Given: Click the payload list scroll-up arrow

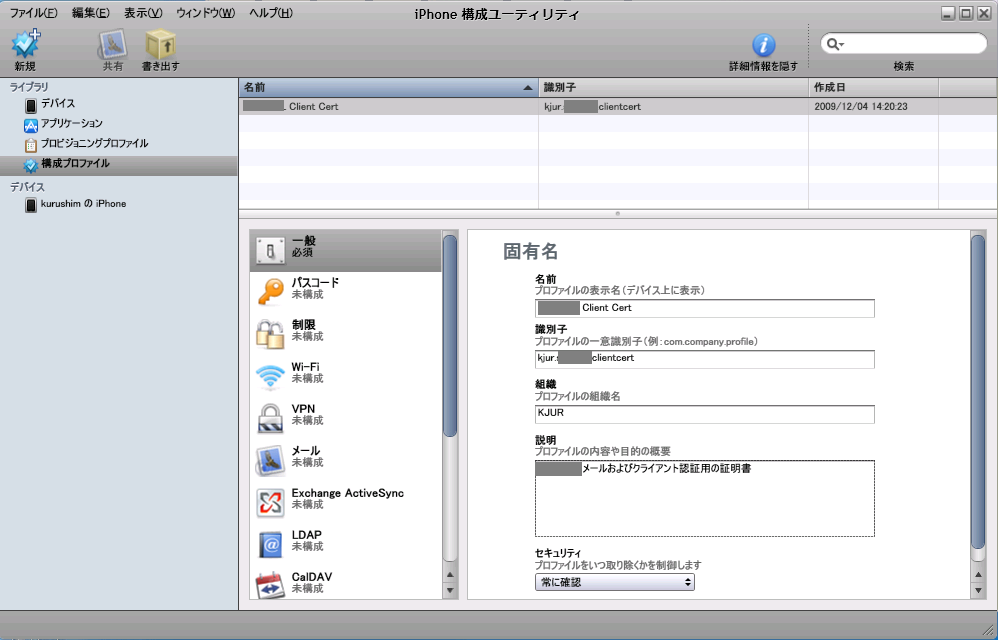Looking at the screenshot, I should click(450, 575).
